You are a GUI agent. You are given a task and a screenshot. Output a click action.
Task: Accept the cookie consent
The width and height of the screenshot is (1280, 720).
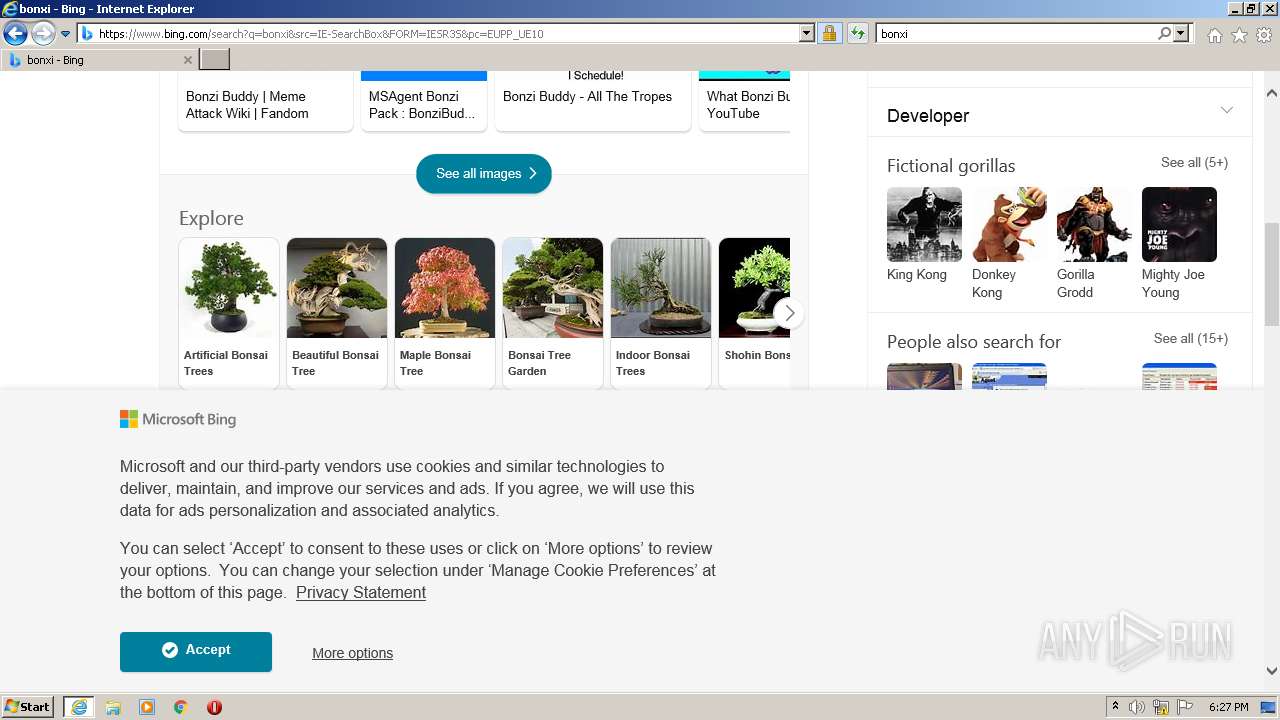[196, 651]
